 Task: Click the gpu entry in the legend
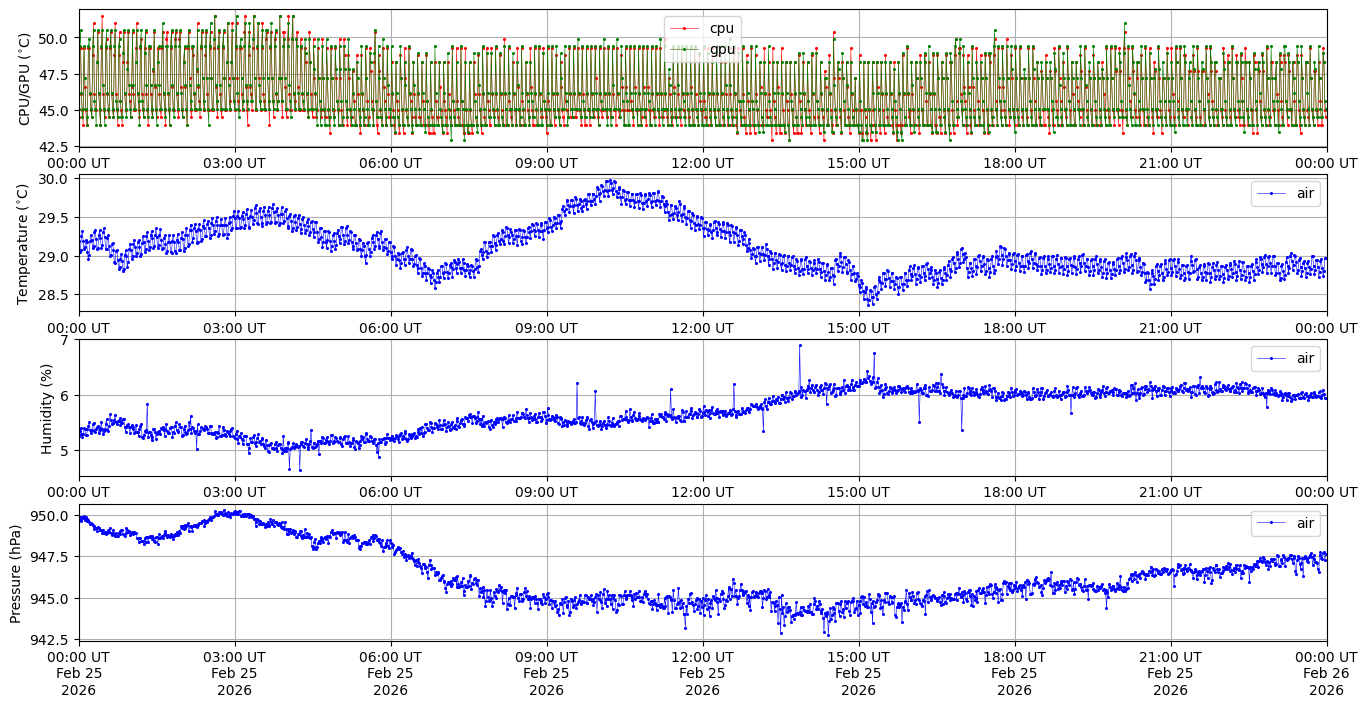tap(721, 49)
